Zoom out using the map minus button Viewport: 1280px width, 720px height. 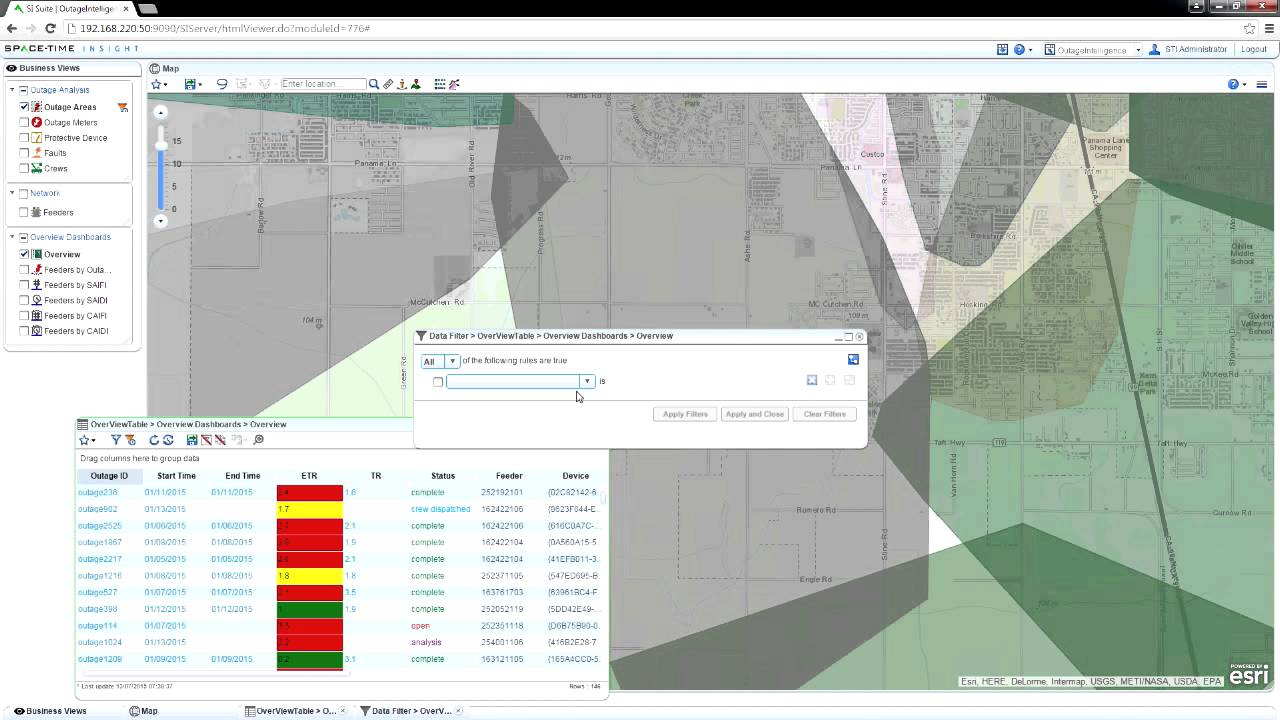(160, 221)
